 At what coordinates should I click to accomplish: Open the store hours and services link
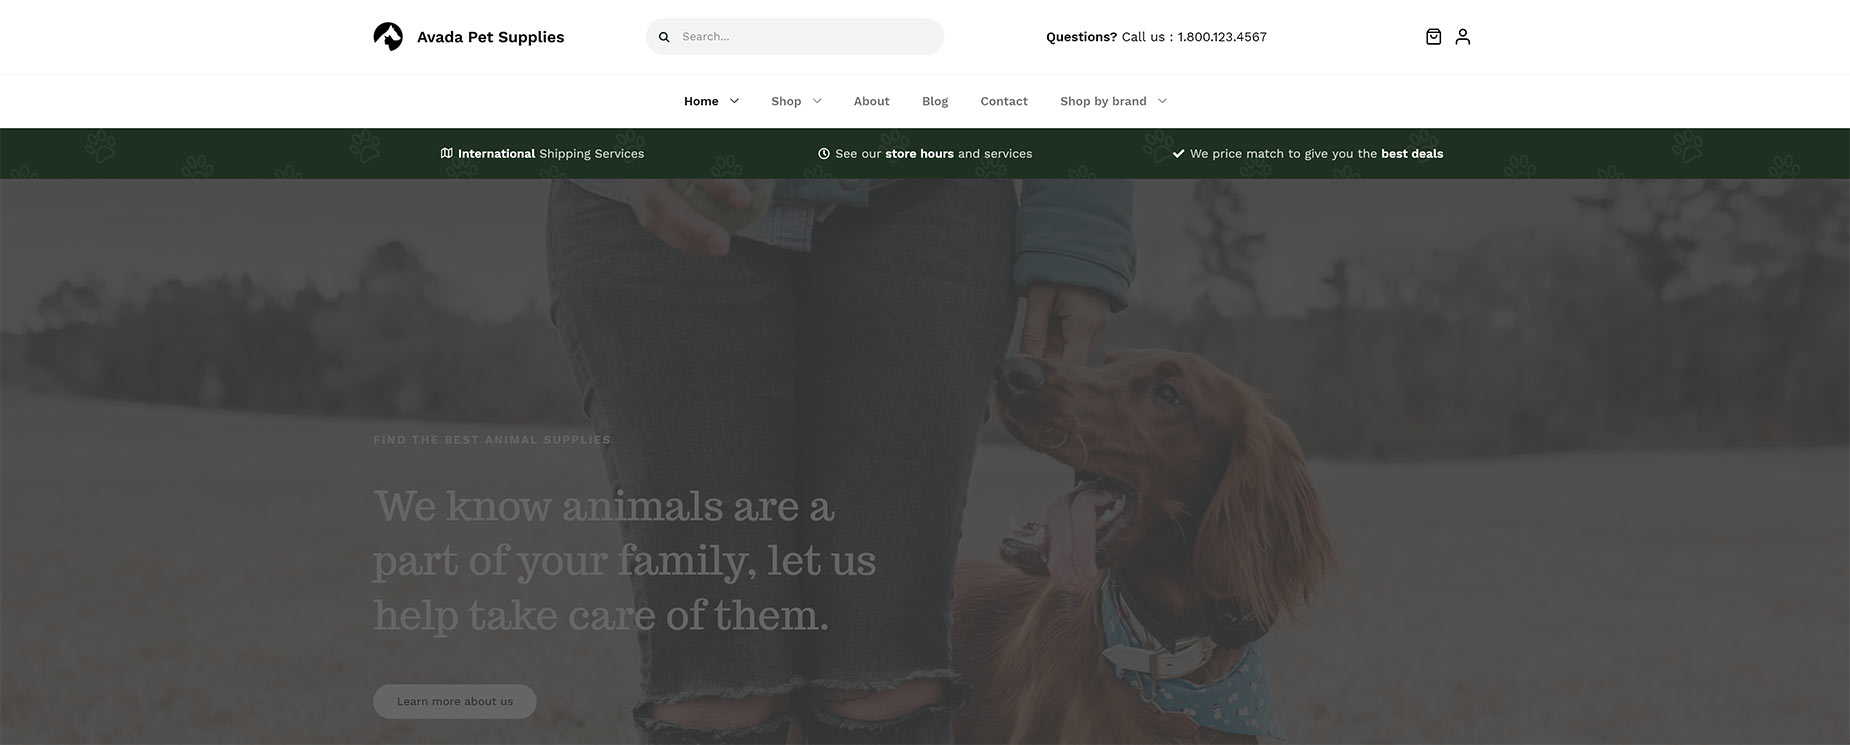934,153
